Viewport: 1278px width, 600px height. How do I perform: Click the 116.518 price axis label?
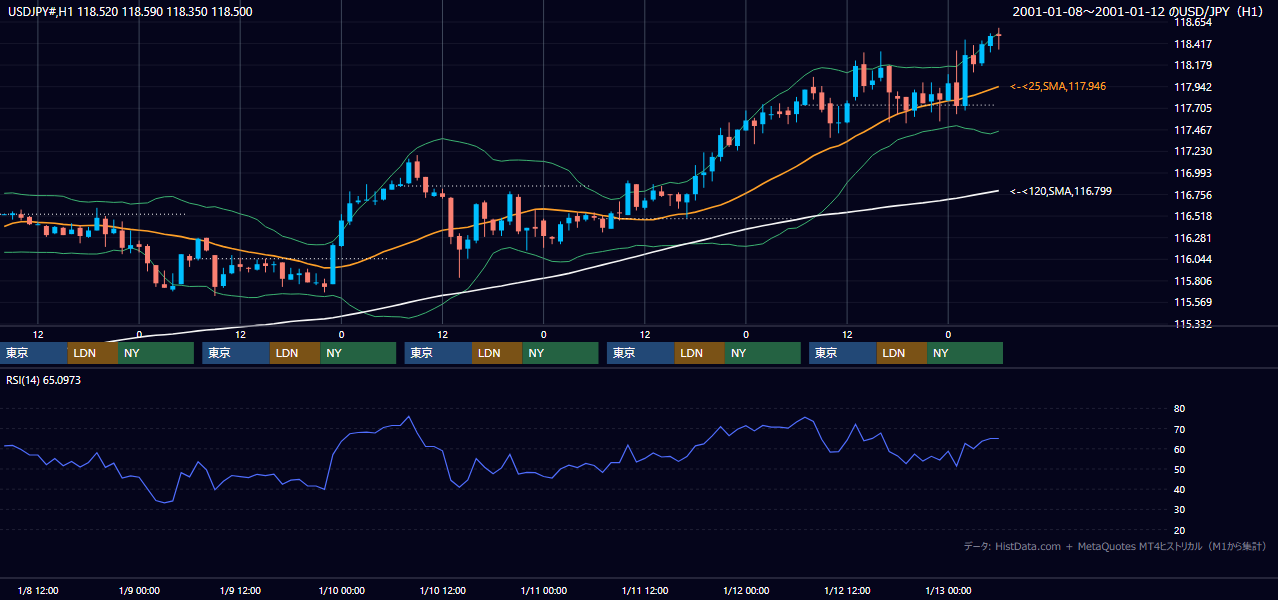tap(1192, 216)
